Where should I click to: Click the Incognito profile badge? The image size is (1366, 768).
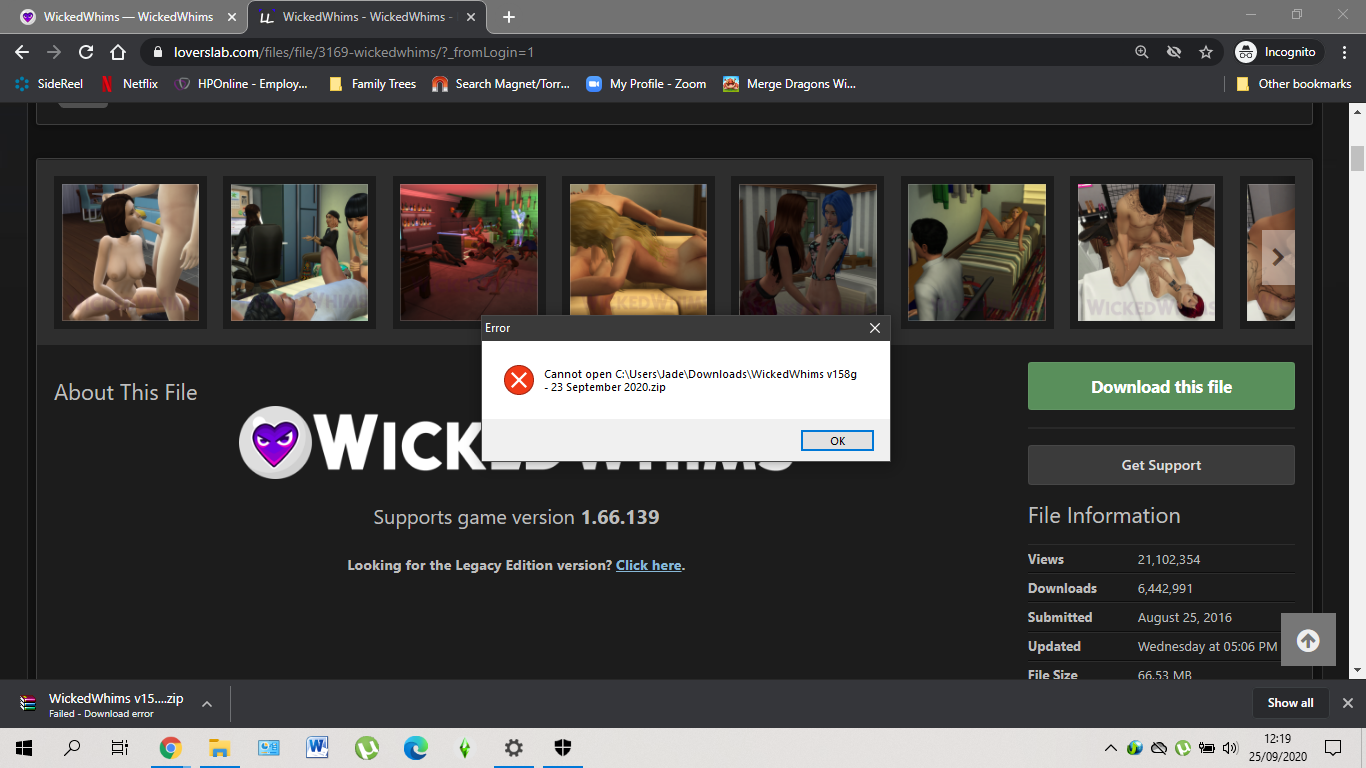click(1279, 52)
